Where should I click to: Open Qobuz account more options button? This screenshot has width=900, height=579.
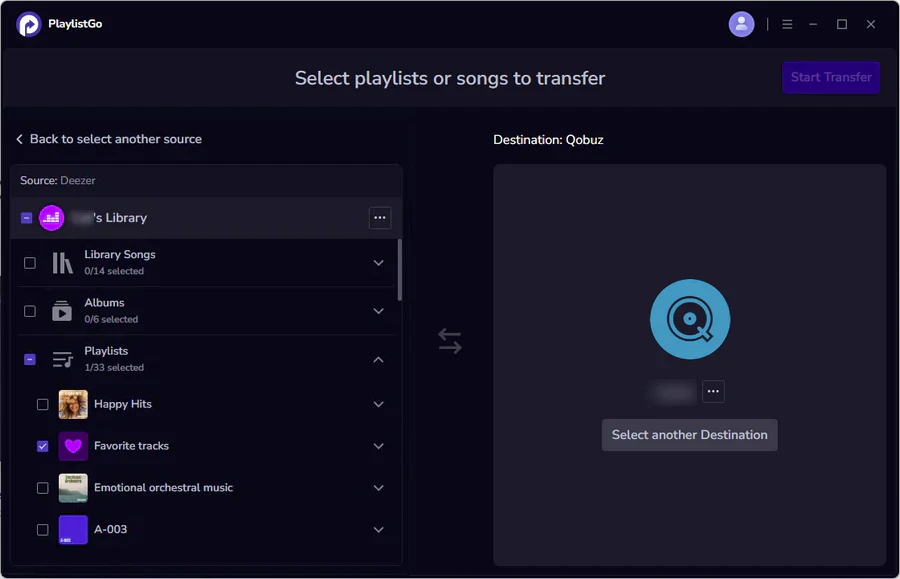coord(713,391)
